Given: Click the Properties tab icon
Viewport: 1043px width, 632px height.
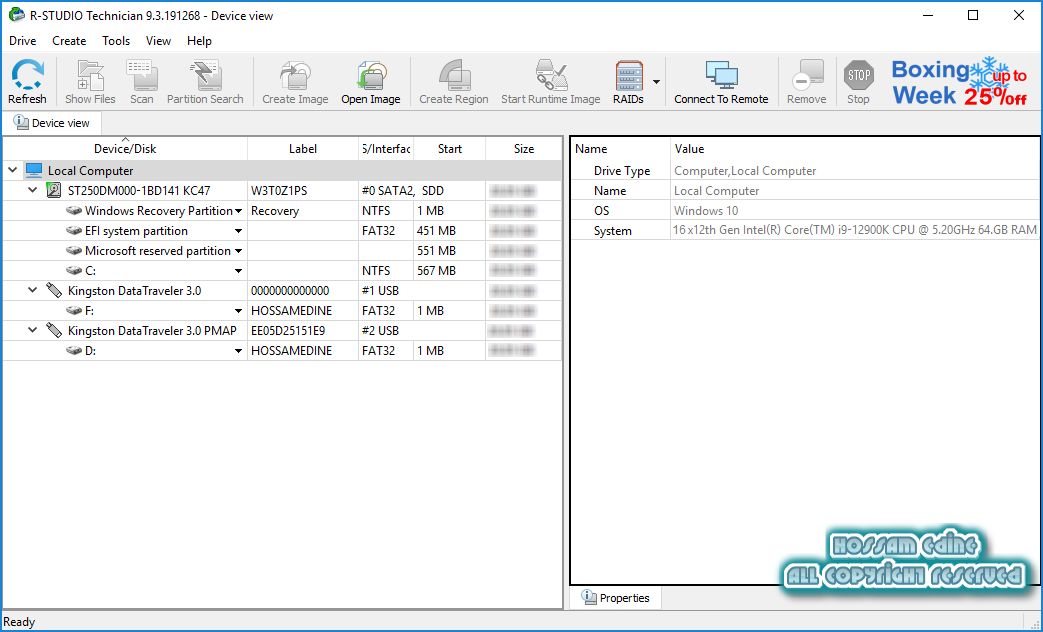Looking at the screenshot, I should (589, 597).
